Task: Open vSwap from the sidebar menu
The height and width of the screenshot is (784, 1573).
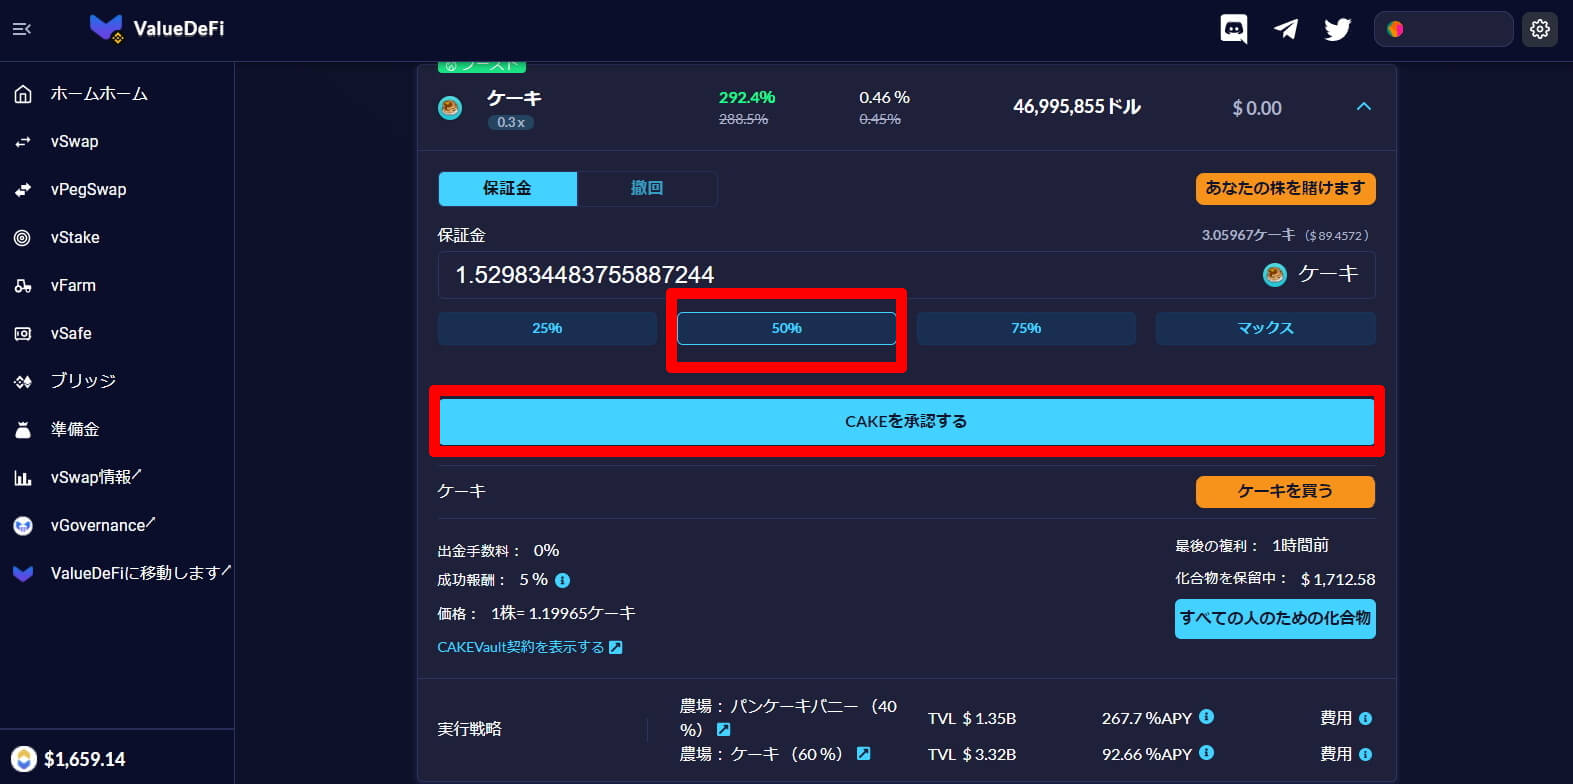Action: click(75, 141)
